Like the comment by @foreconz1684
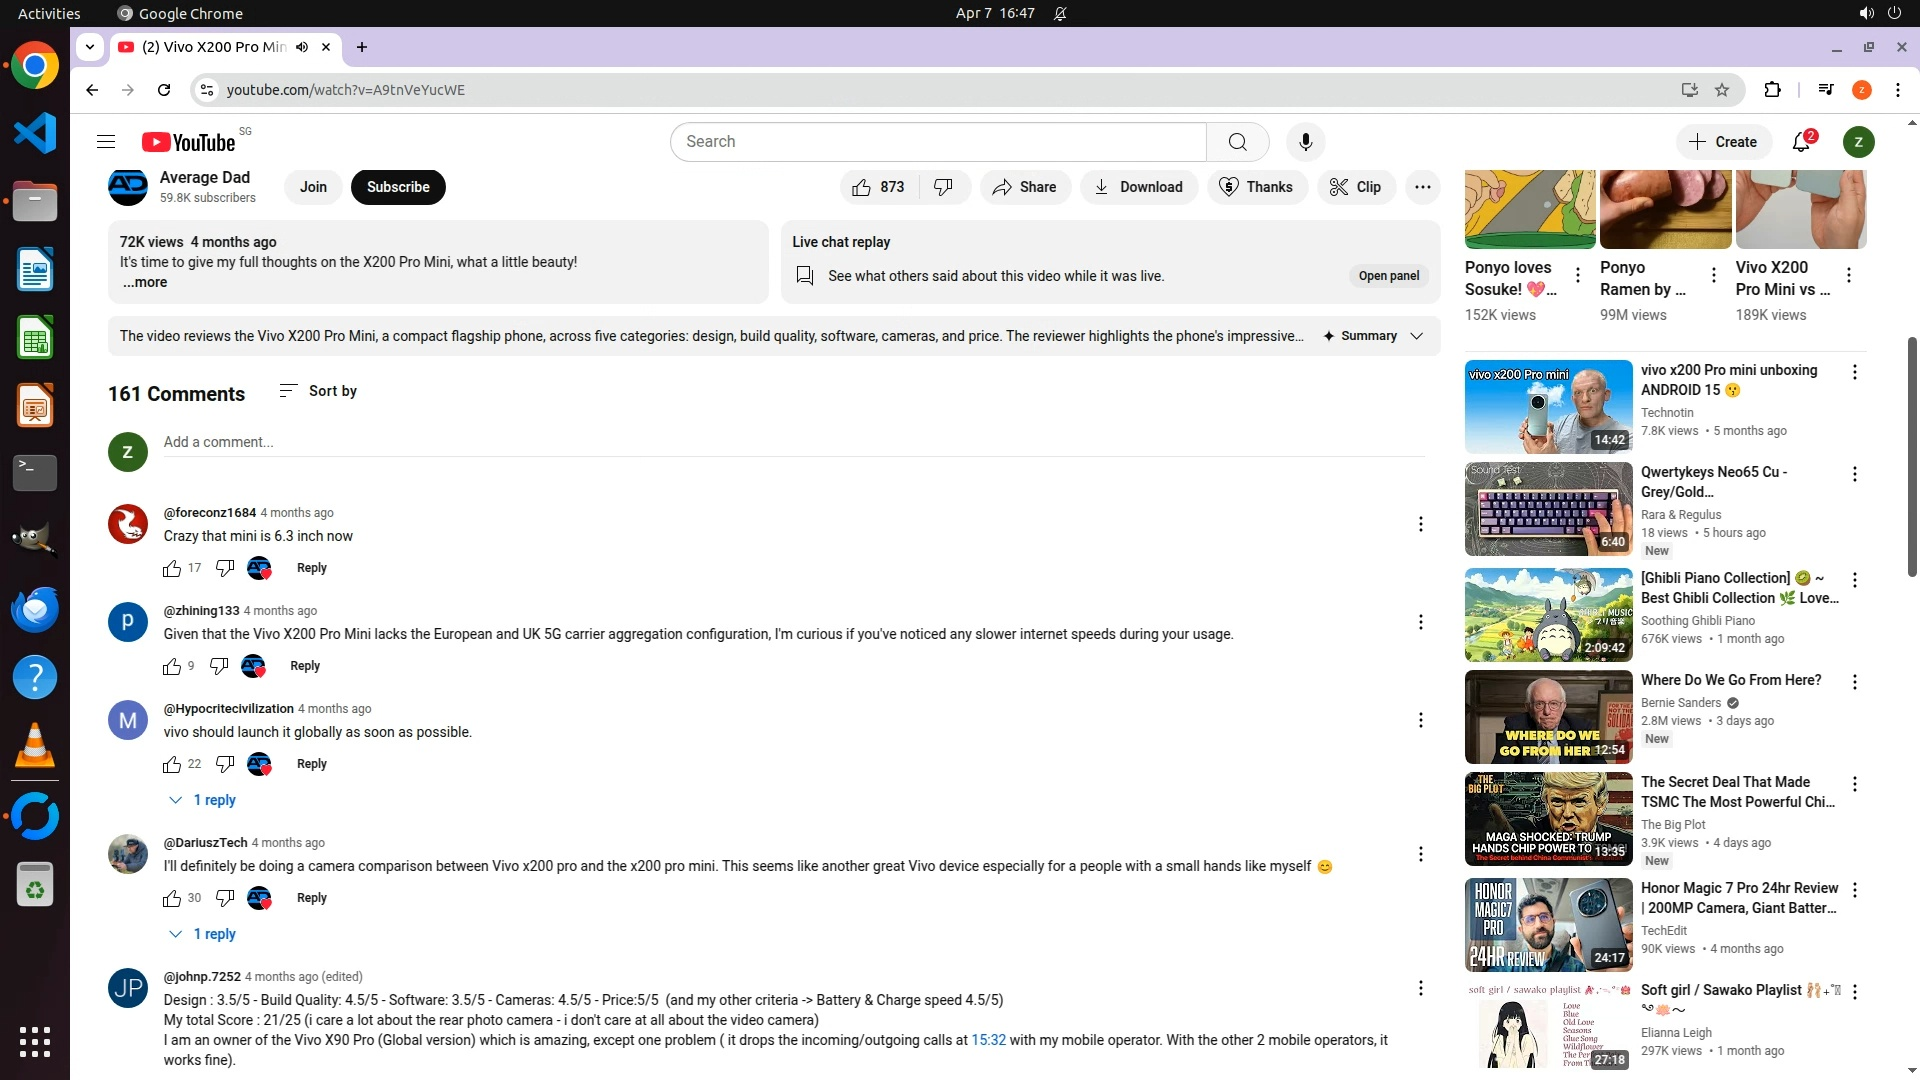Image resolution: width=1920 pixels, height=1080 pixels. (x=172, y=568)
